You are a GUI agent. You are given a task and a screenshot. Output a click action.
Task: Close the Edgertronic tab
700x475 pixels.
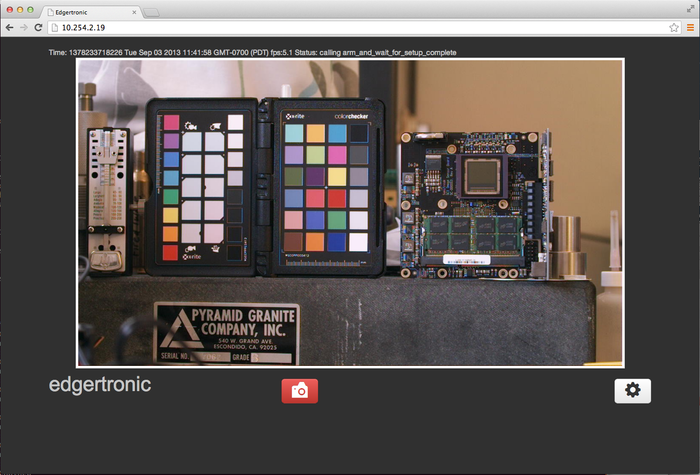coord(134,12)
